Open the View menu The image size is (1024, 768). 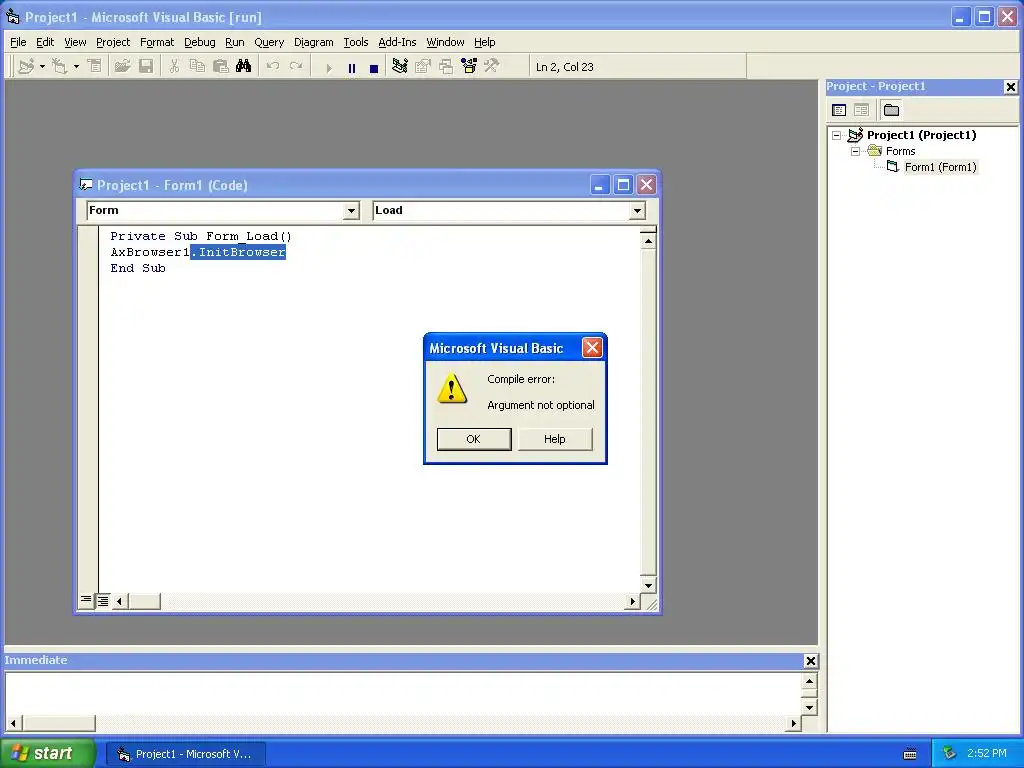tap(75, 42)
